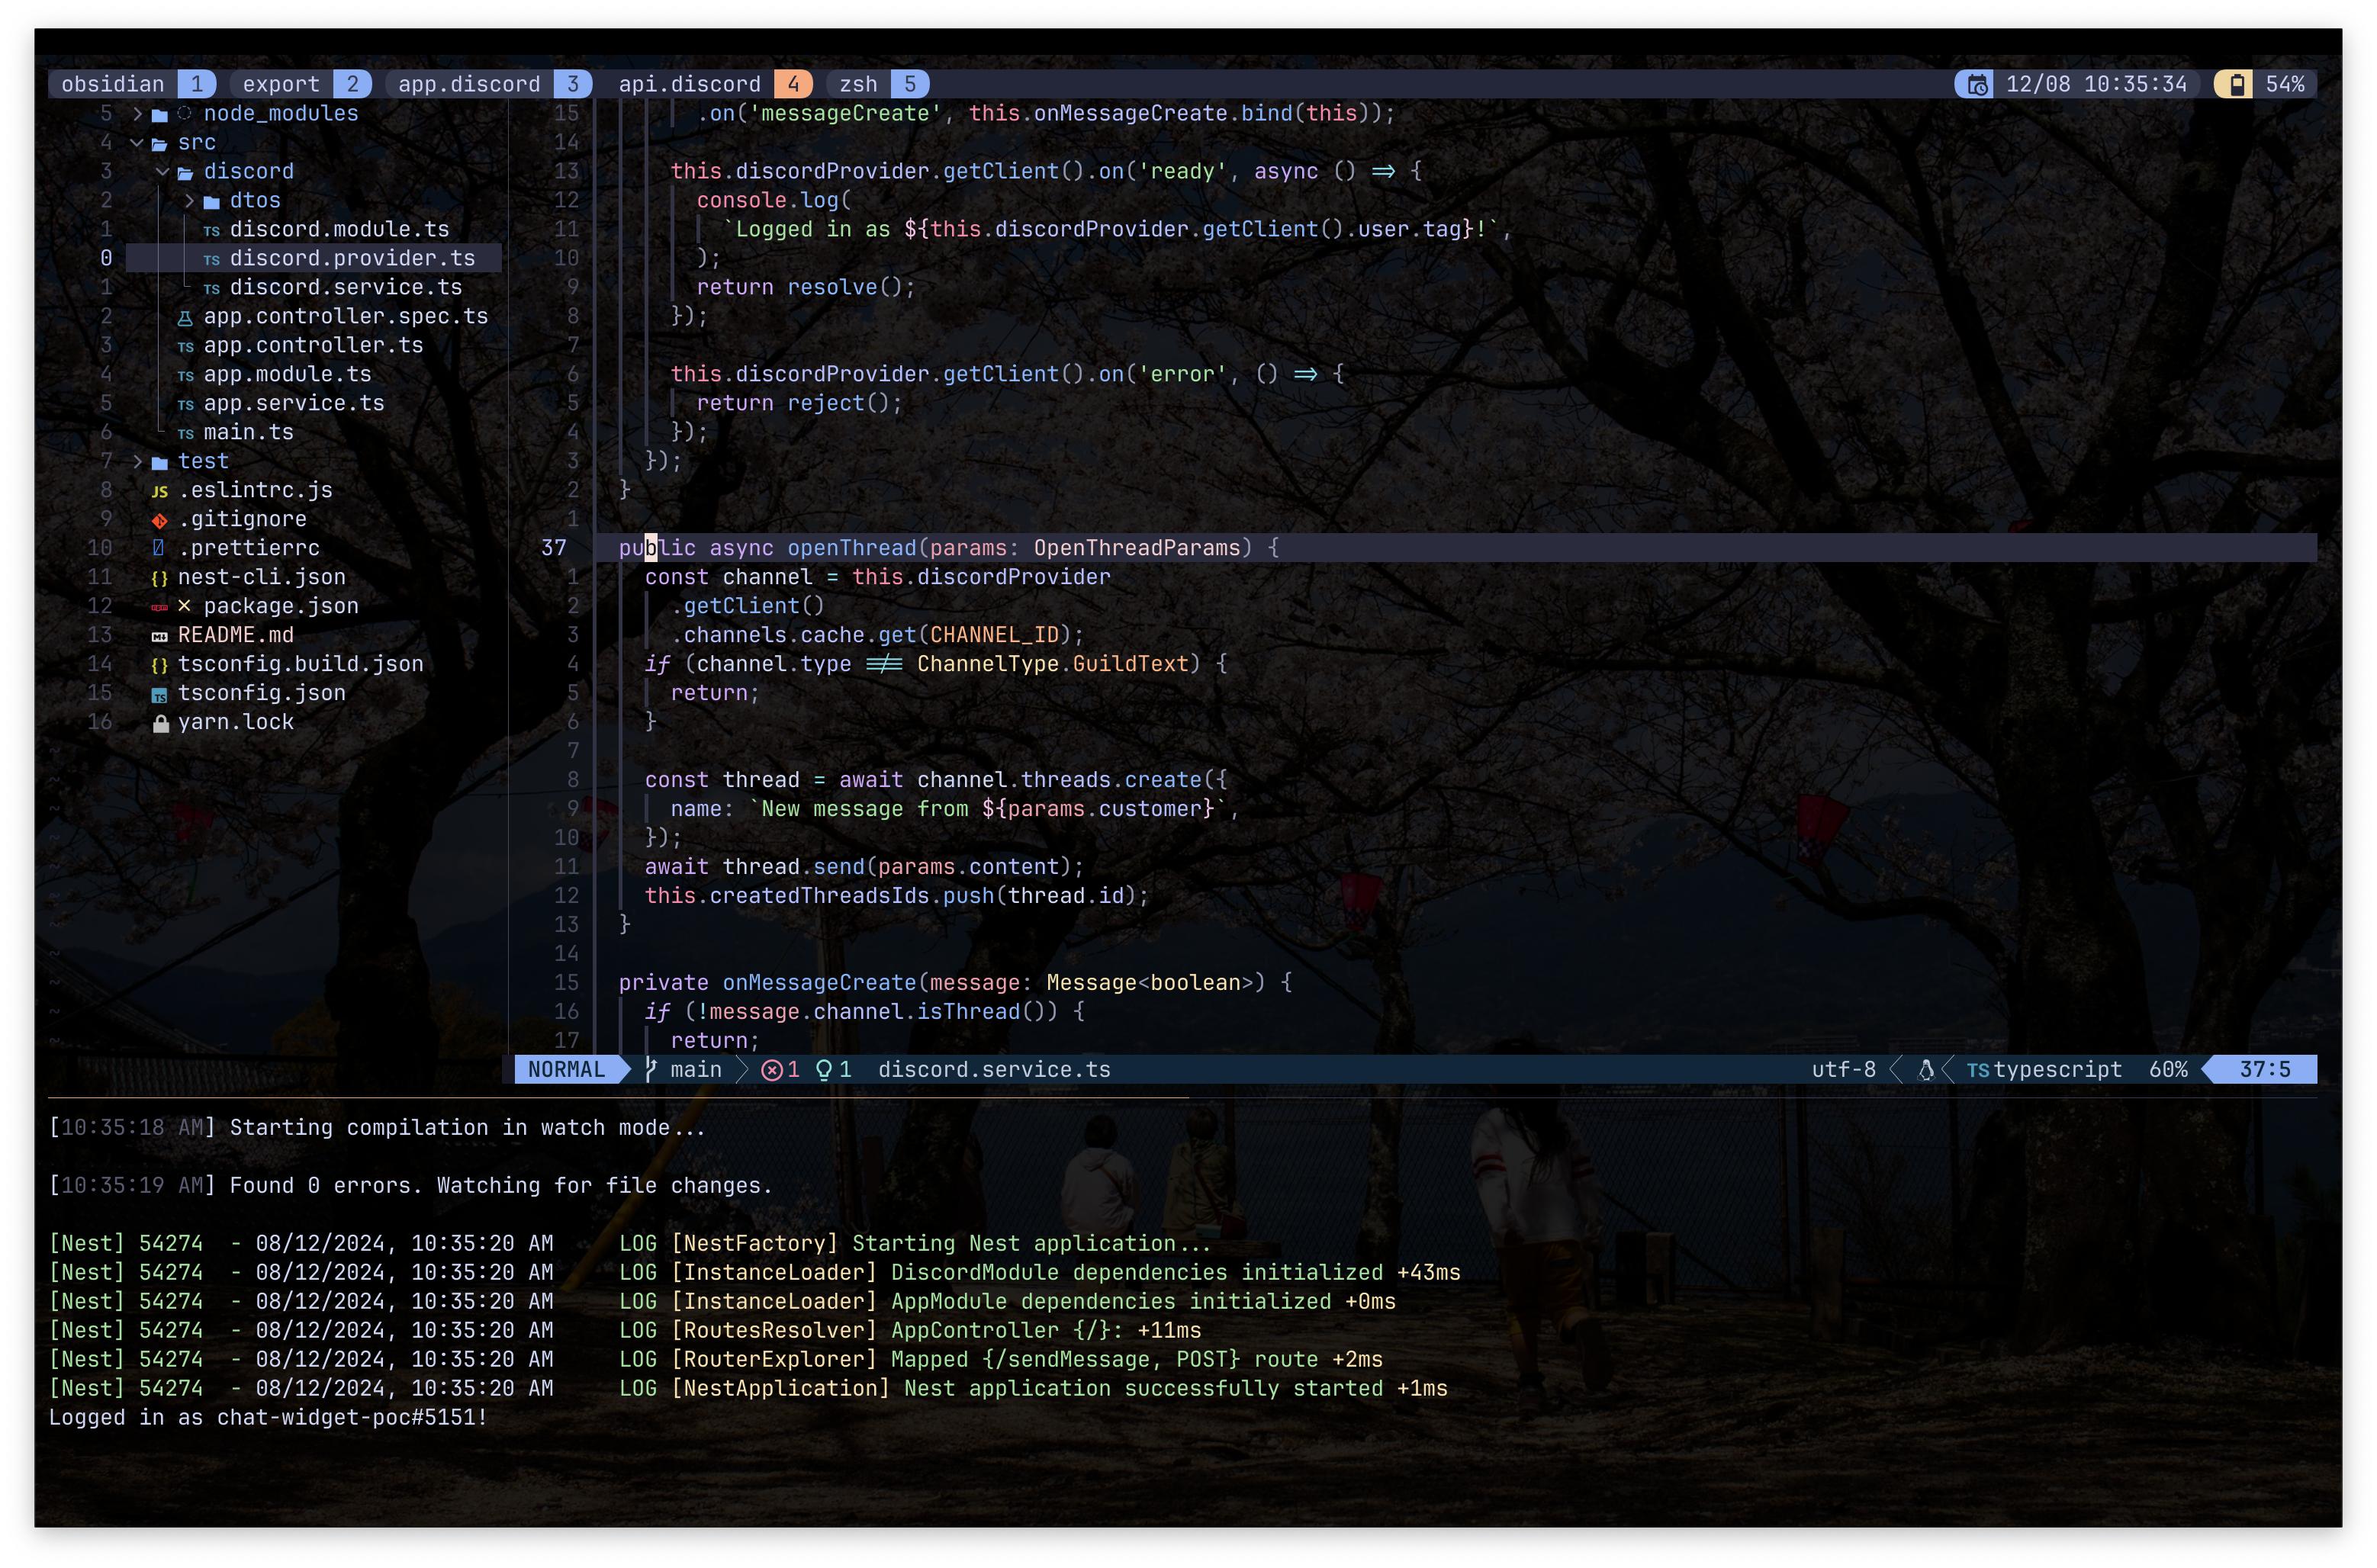Expand the node_modules folder
The image size is (2377, 1568).
pos(138,114)
